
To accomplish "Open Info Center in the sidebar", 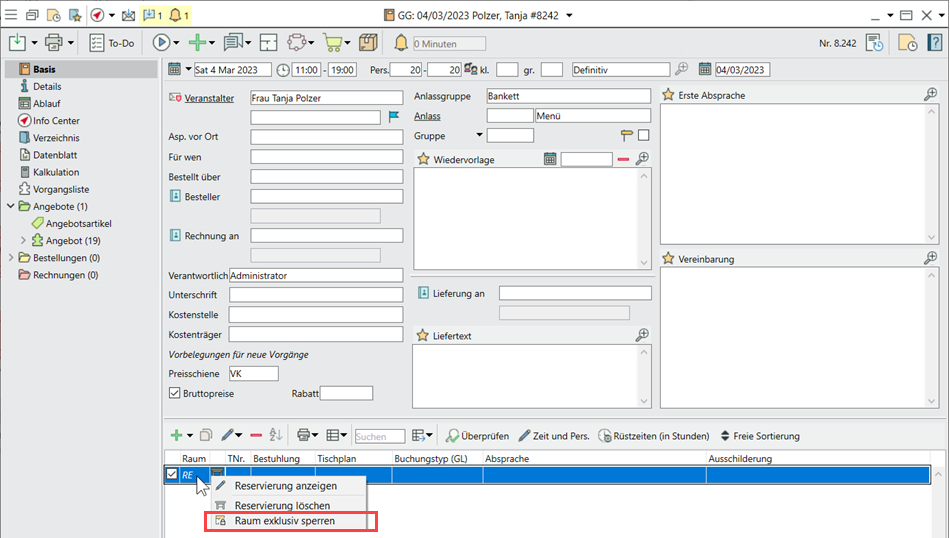I will pos(55,121).
